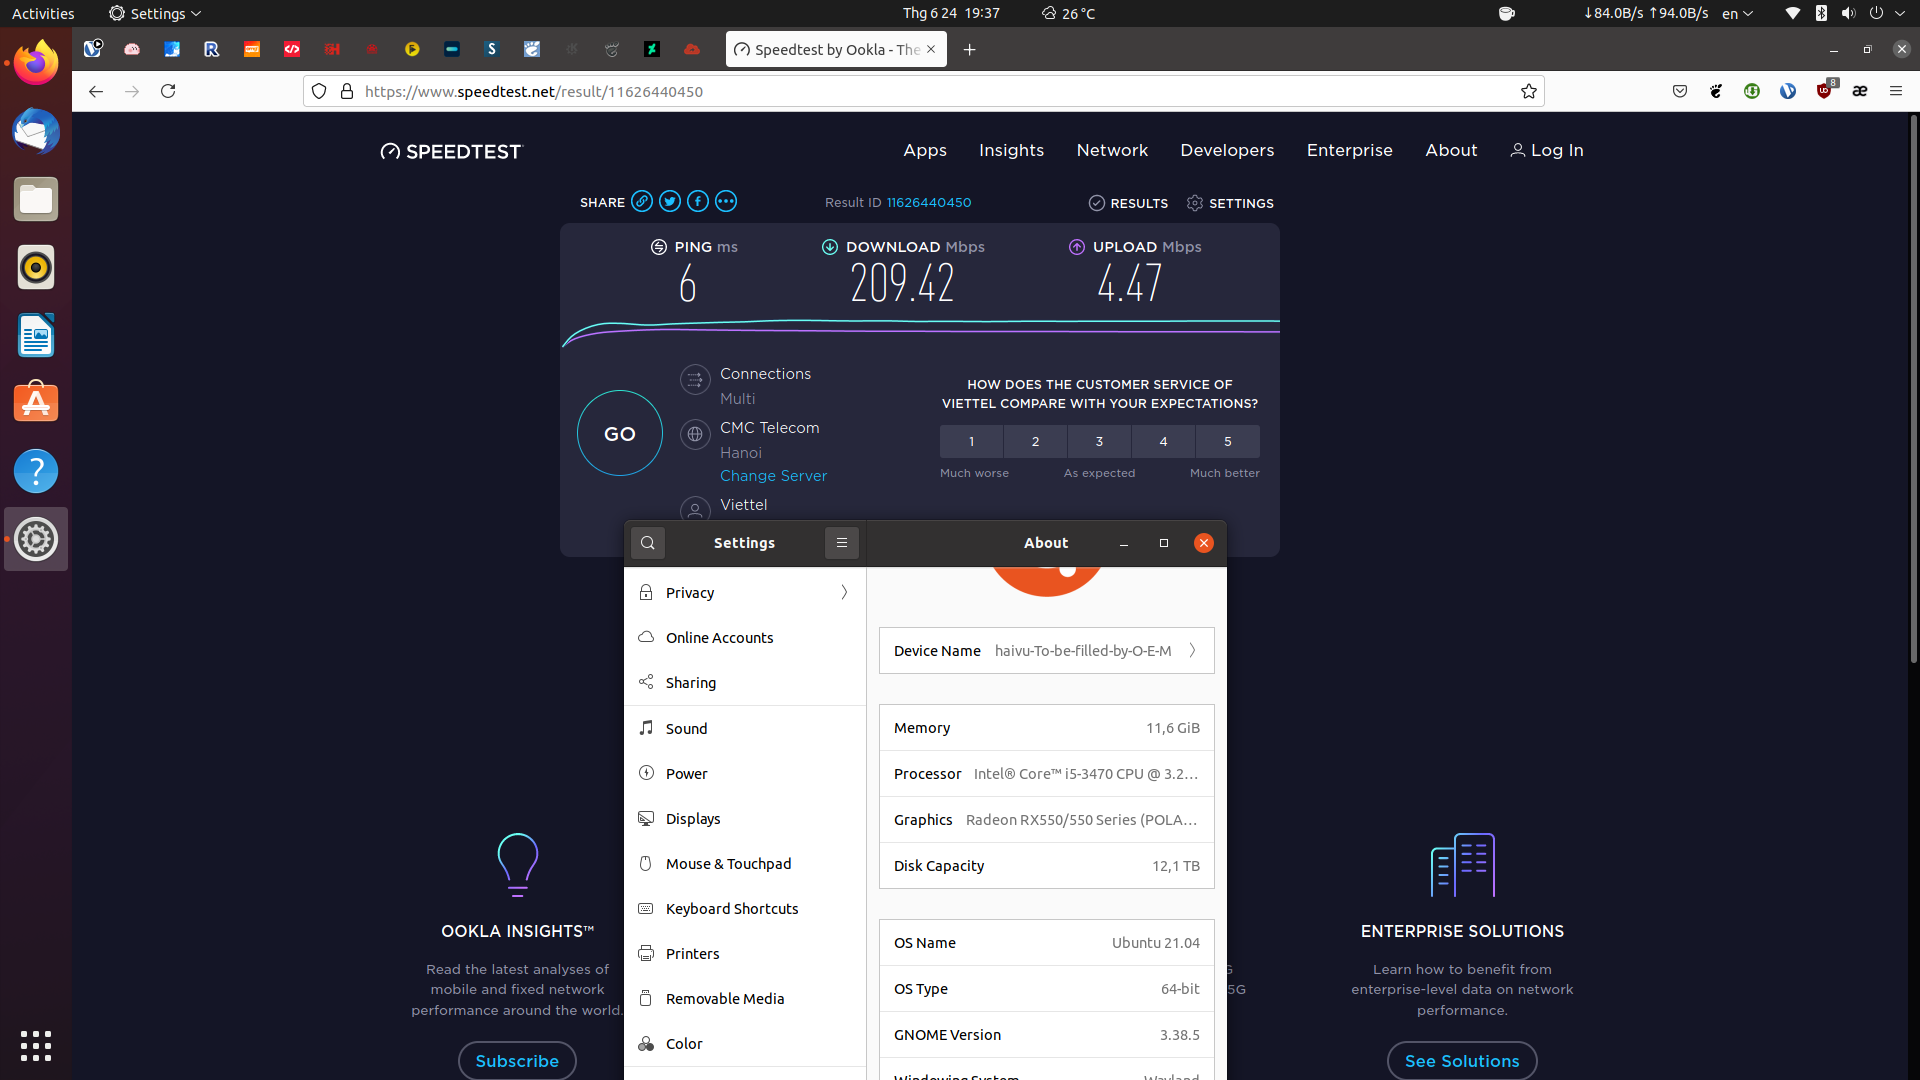Viewport: 1920px width, 1080px height.
Task: Click the Speedtest page vertical scrollbar
Action: (1913, 390)
